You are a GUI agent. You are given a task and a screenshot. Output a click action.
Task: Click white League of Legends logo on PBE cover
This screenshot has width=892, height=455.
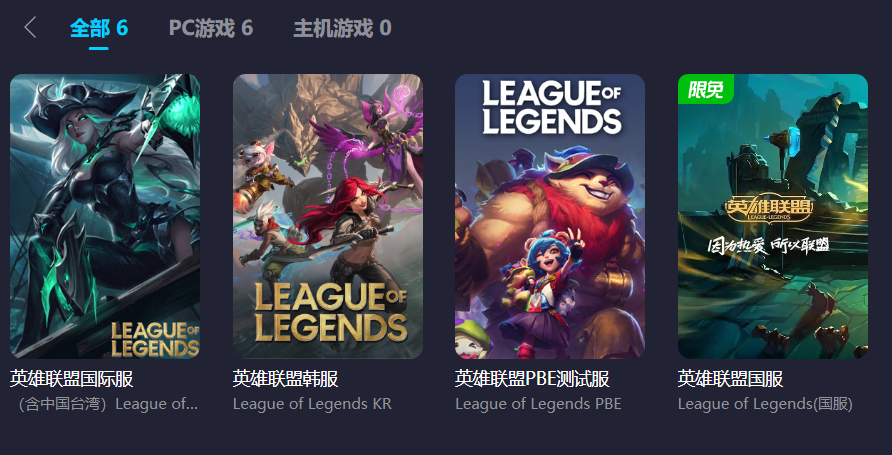(x=552, y=107)
